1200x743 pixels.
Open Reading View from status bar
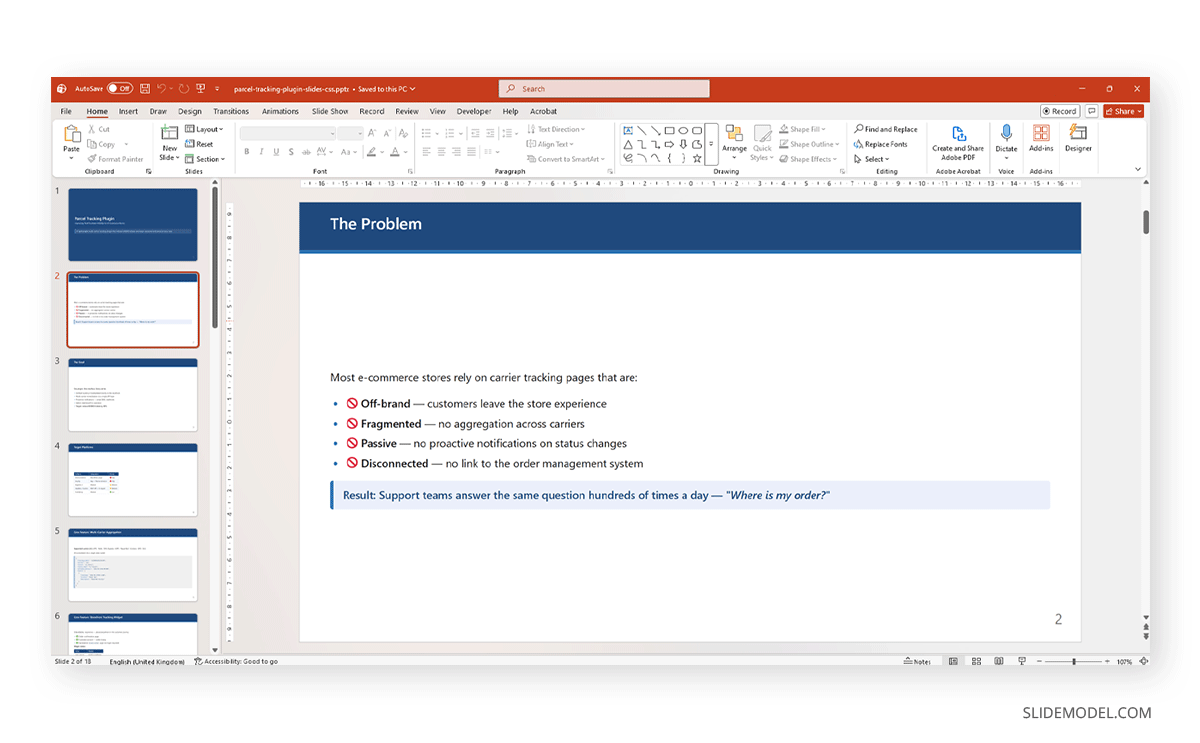(x=998, y=662)
